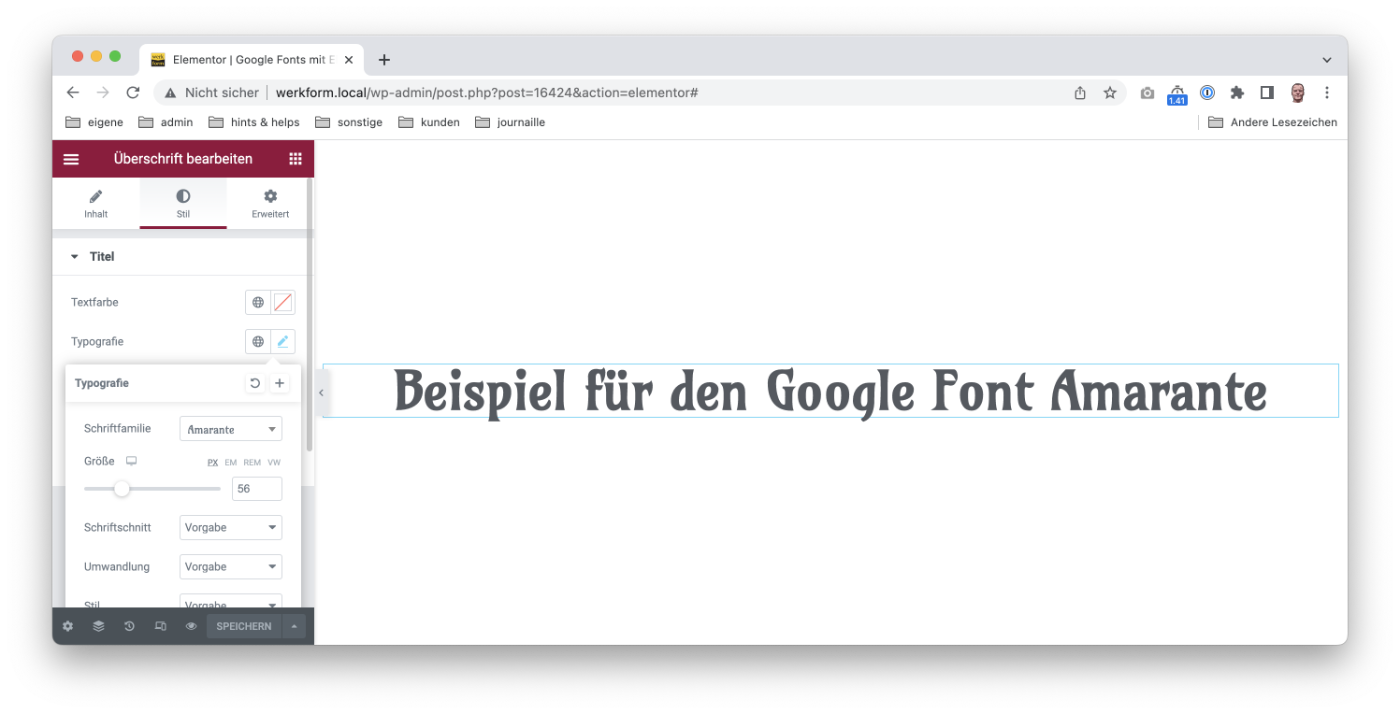Open the 'hints & helps' bookmarks folder

coord(254,122)
